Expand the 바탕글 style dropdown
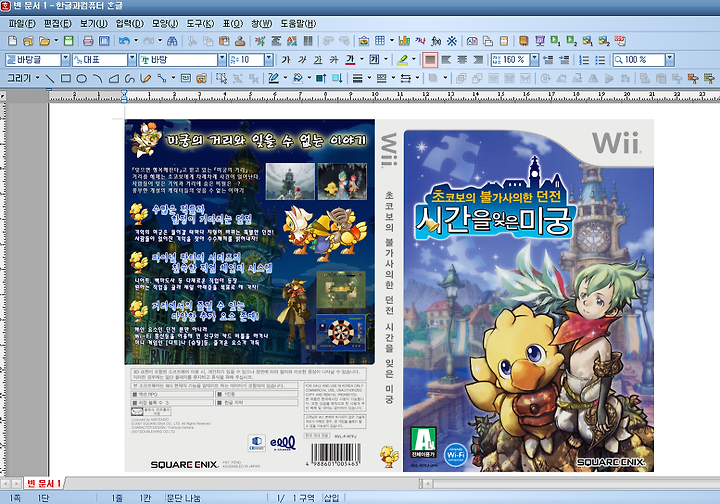This screenshot has width=720, height=504. pyautogui.click(x=65, y=60)
